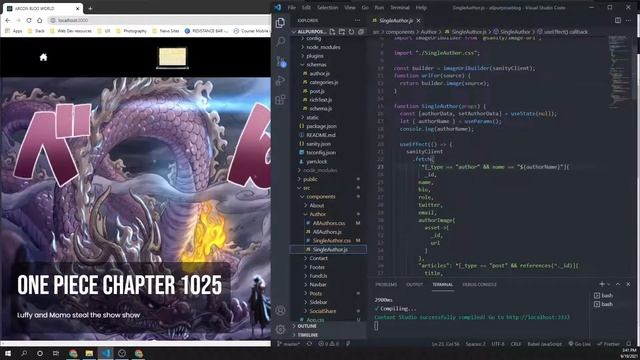
Task: Click the Photography bookmark folder in browser
Action: [131, 31]
